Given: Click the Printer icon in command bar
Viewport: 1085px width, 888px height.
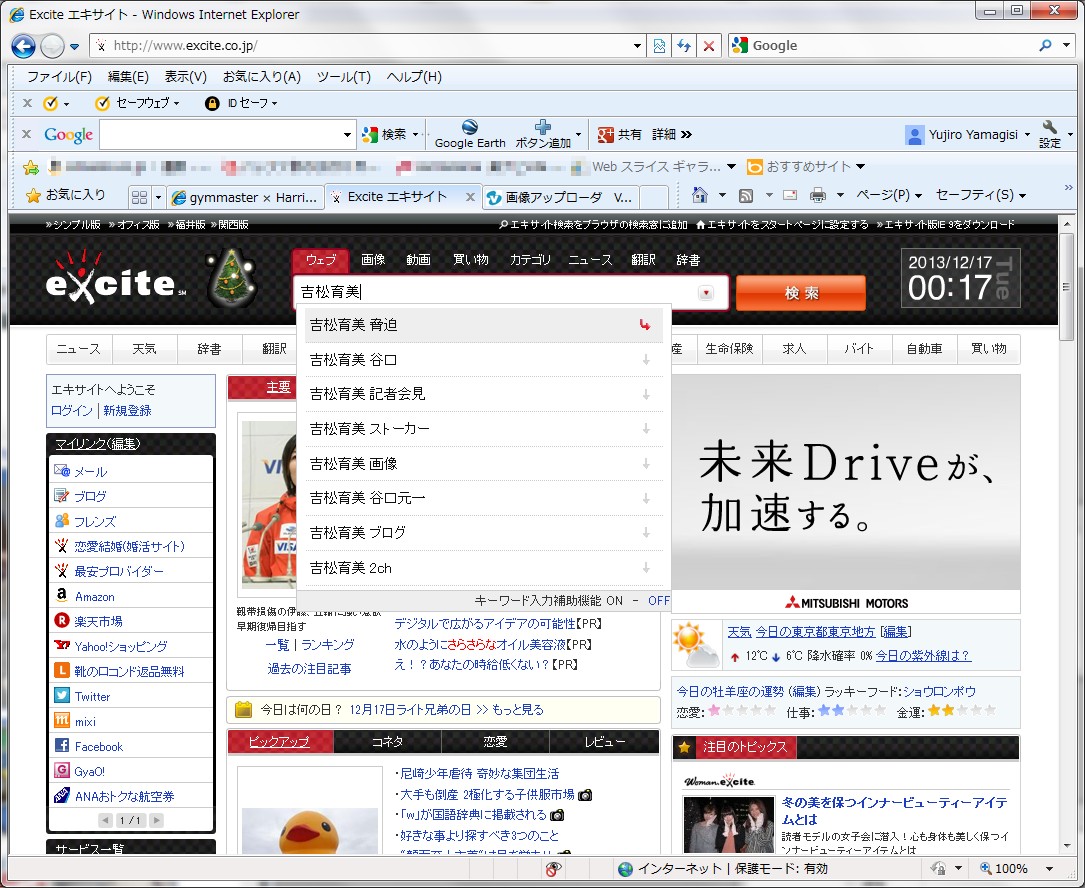Looking at the screenshot, I should [818, 196].
